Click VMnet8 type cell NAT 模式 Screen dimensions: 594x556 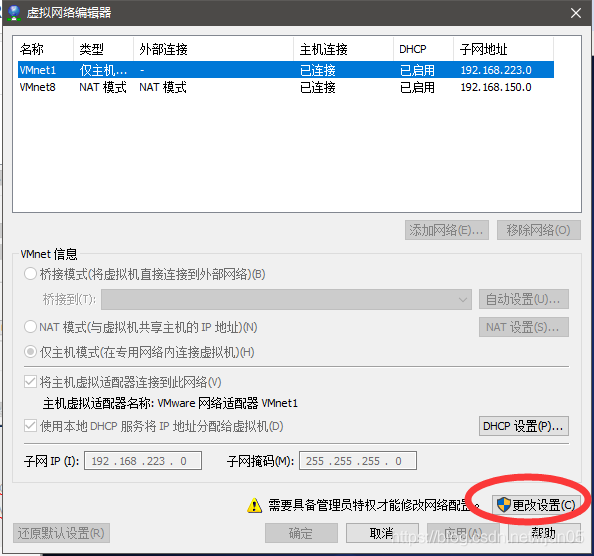click(103, 87)
